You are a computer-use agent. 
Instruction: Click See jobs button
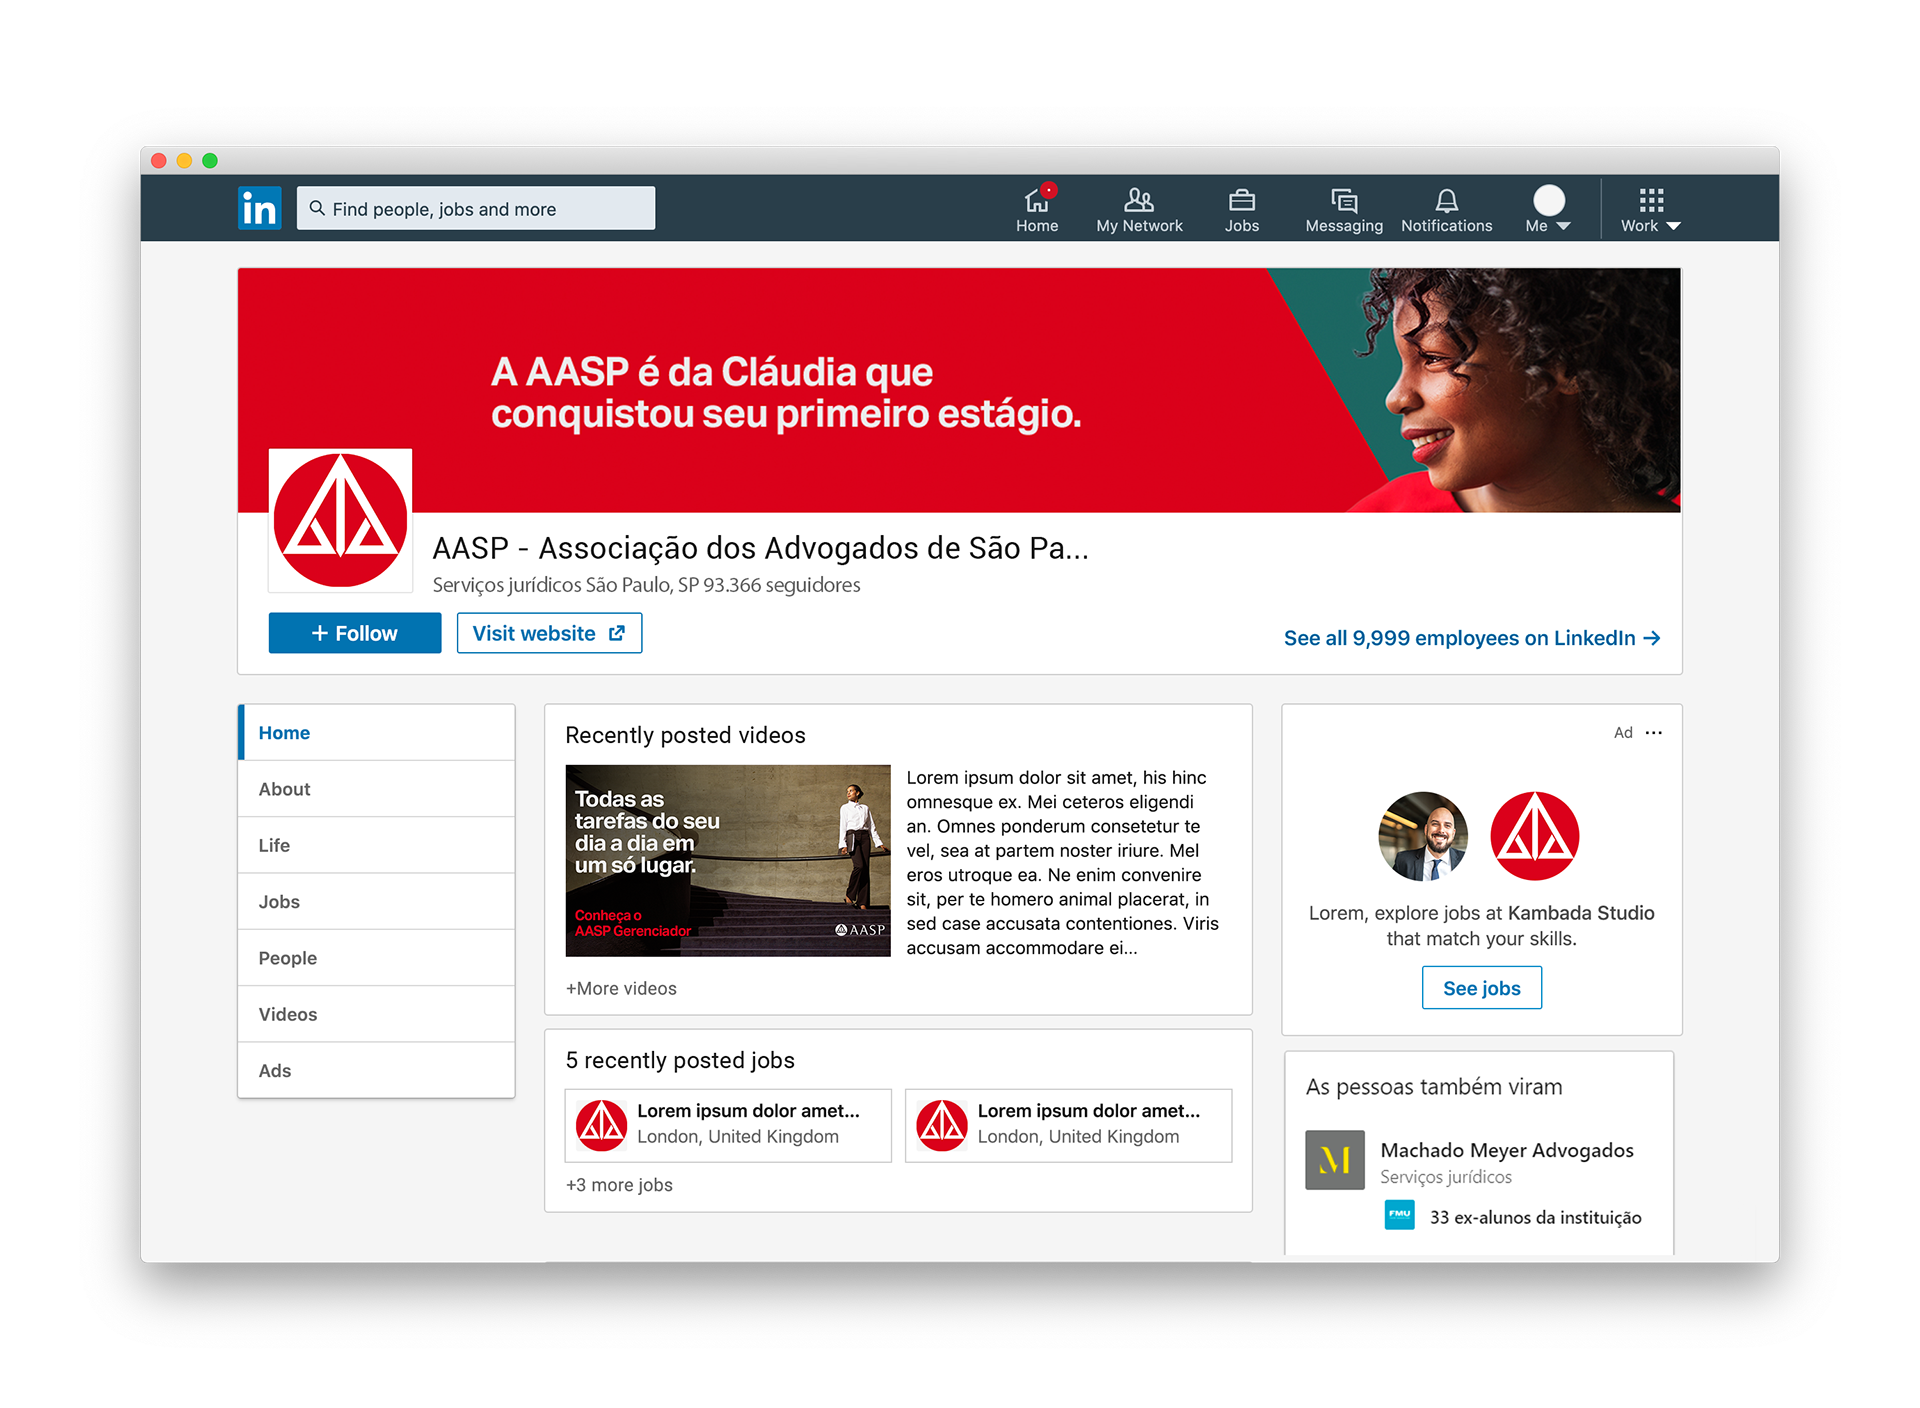[1481, 988]
